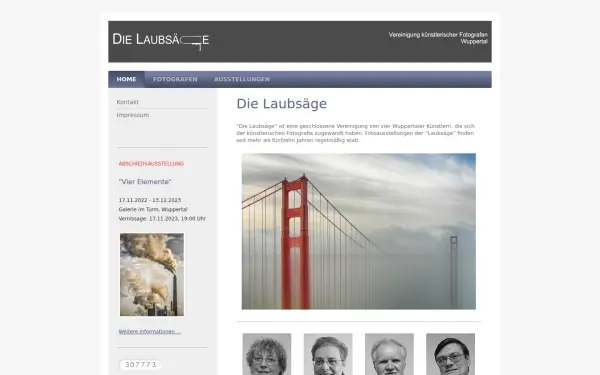Click the Golden Gate Bridge photo
The height and width of the screenshot is (375, 600).
pos(359,232)
